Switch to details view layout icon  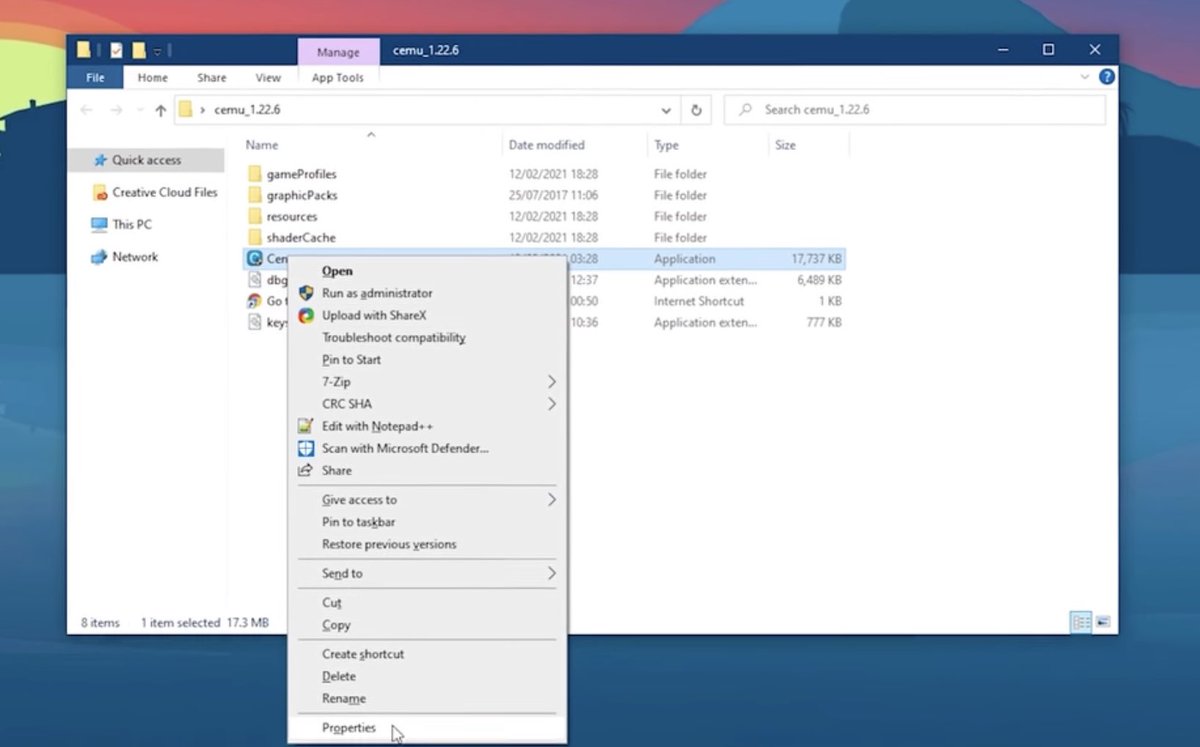click(1081, 622)
